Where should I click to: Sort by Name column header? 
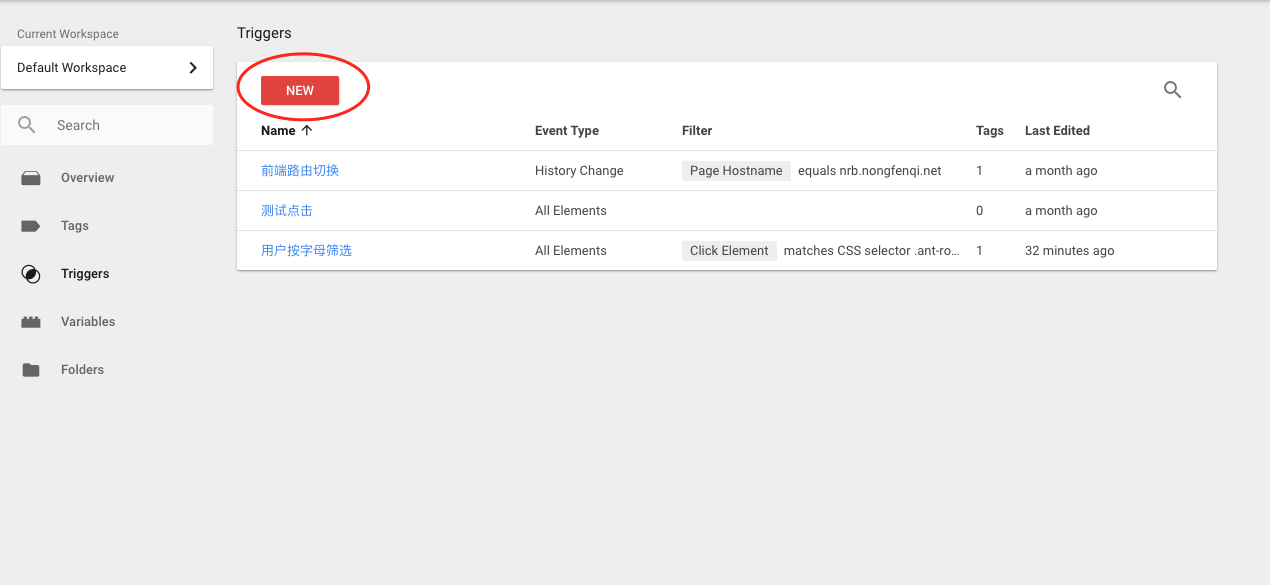coord(278,131)
